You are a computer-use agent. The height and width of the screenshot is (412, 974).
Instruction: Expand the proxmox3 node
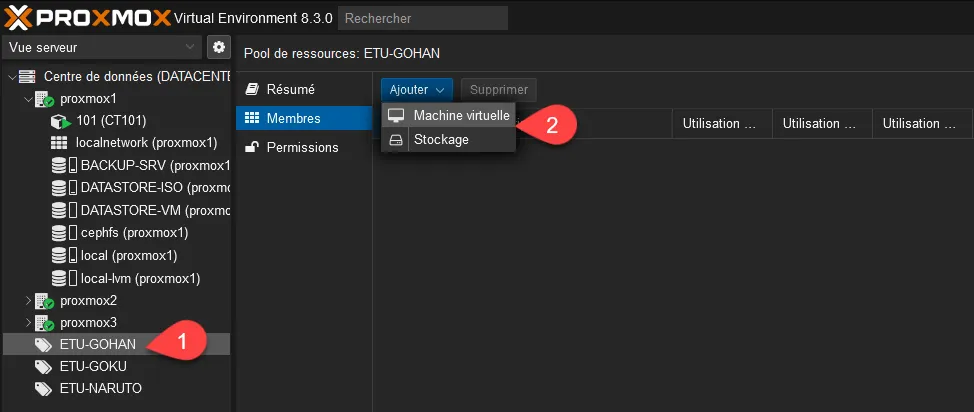point(26,322)
